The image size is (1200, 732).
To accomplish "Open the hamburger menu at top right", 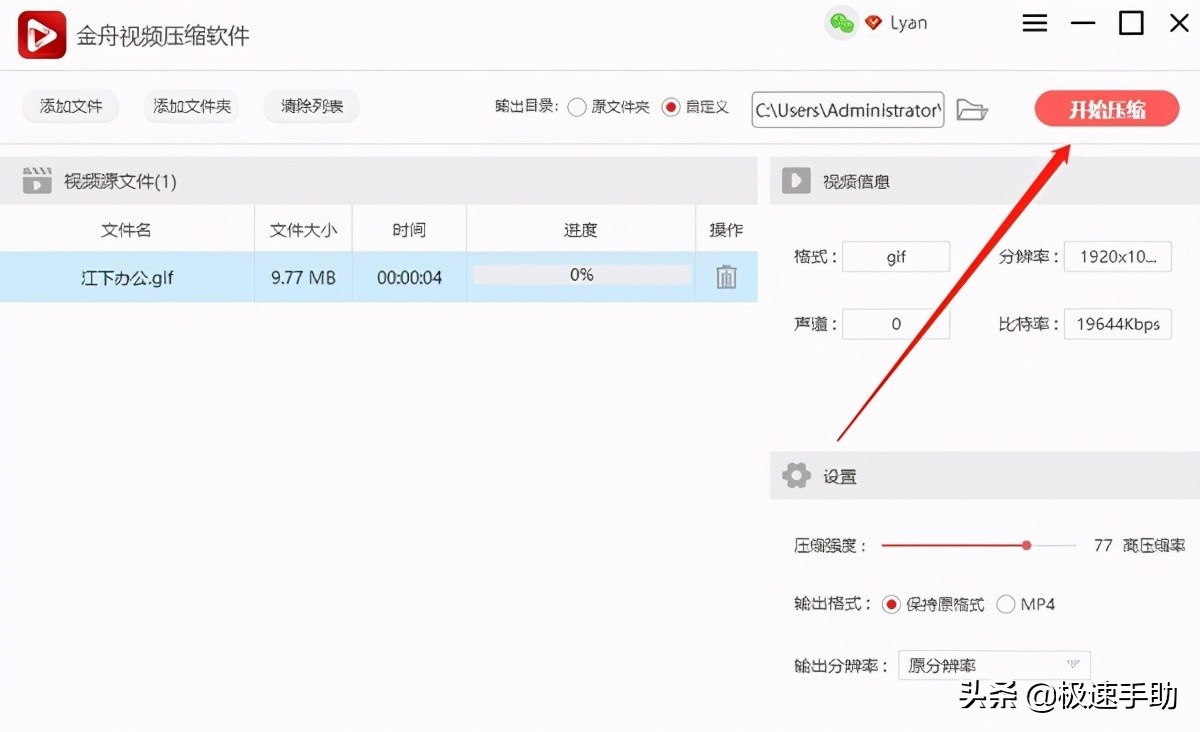I will (1035, 22).
